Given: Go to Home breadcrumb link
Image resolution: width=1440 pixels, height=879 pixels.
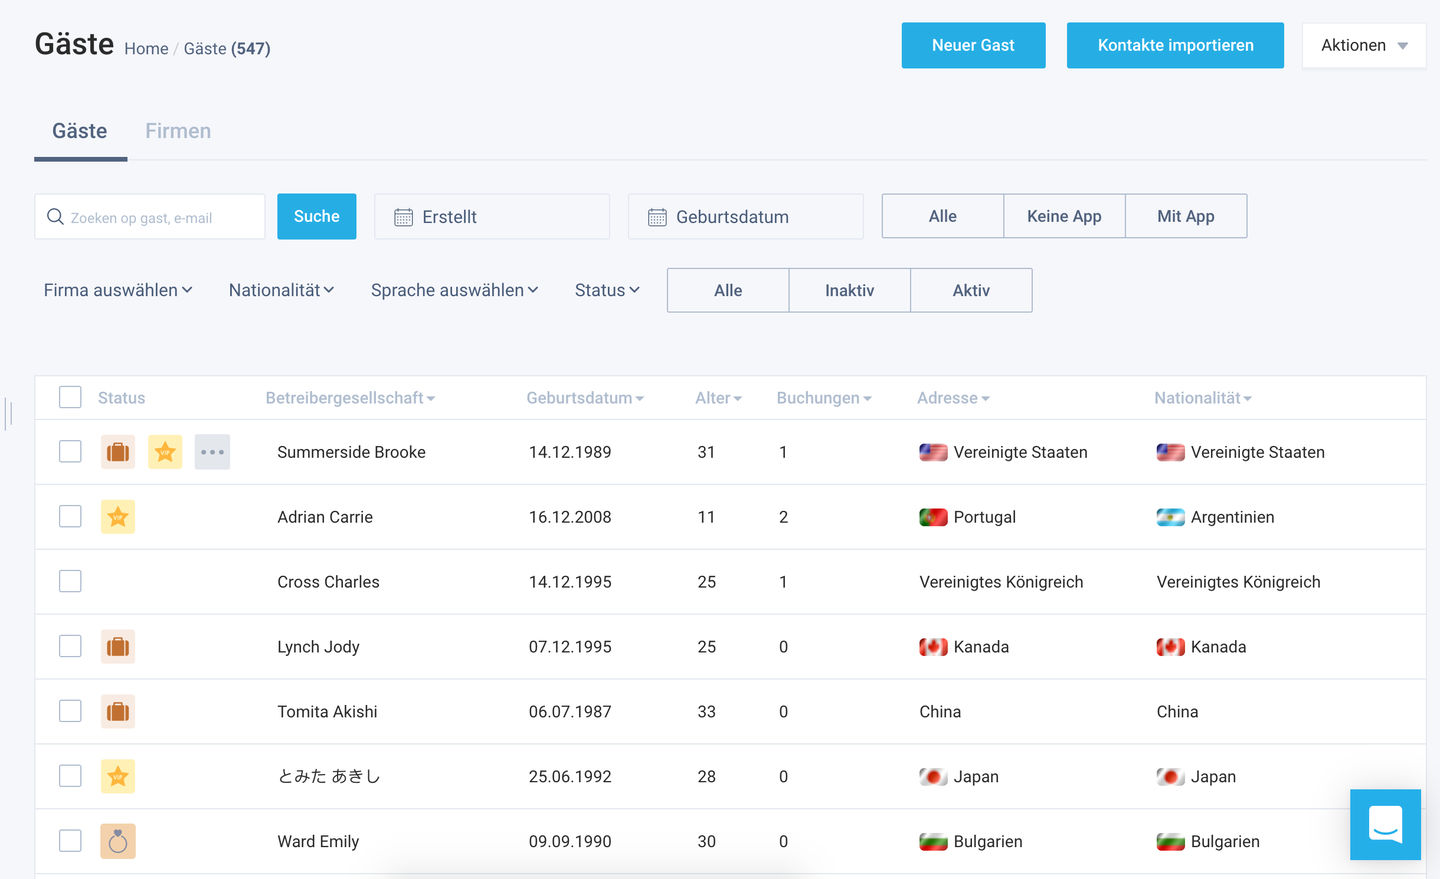Looking at the screenshot, I should point(146,48).
